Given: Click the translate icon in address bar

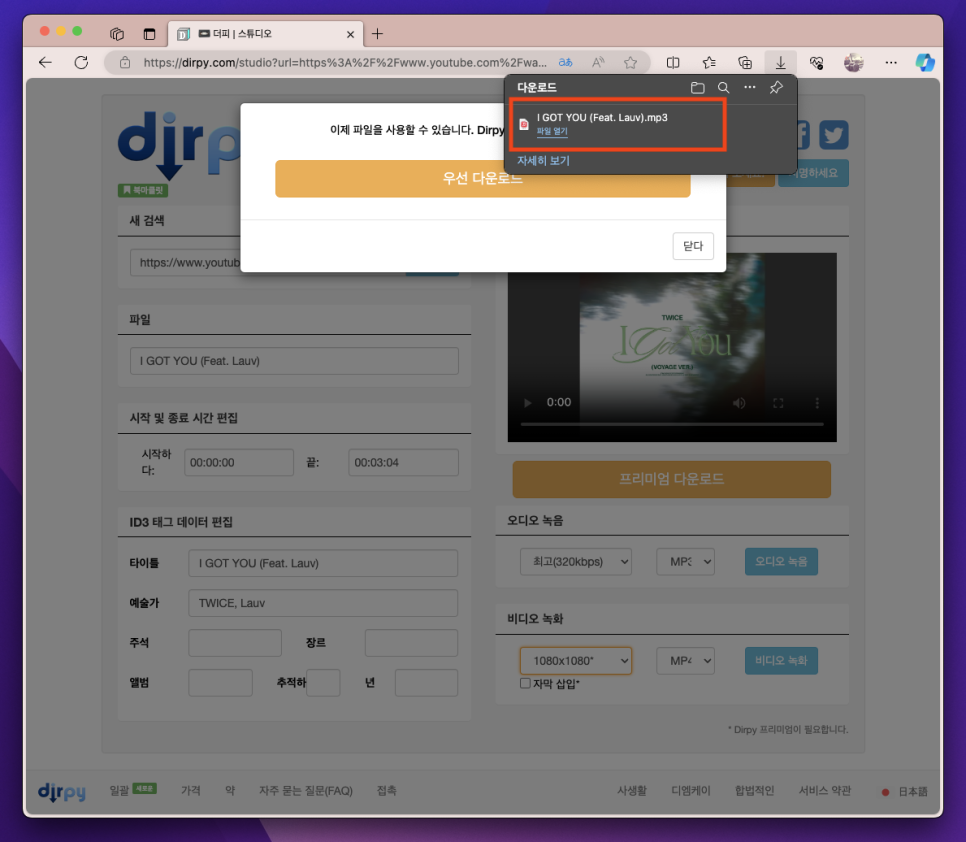Looking at the screenshot, I should [x=566, y=62].
